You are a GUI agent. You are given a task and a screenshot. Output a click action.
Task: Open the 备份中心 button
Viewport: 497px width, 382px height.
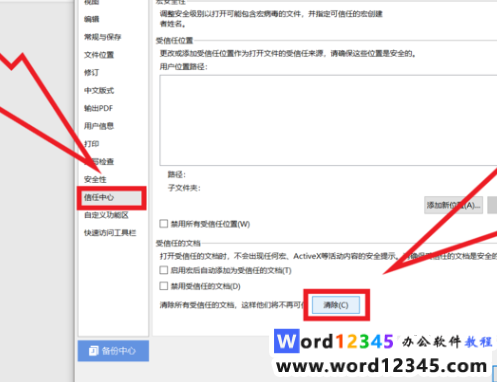[113, 351]
